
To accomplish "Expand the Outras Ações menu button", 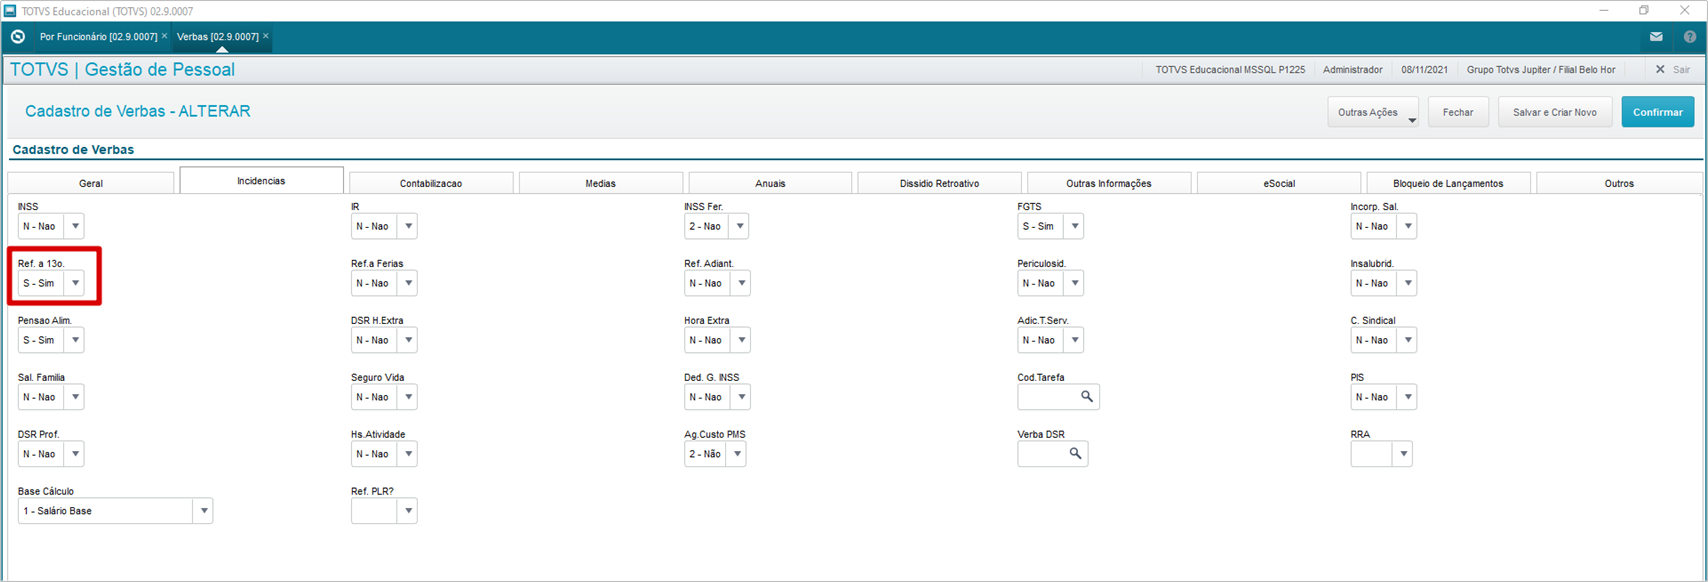I will click(x=1373, y=112).
